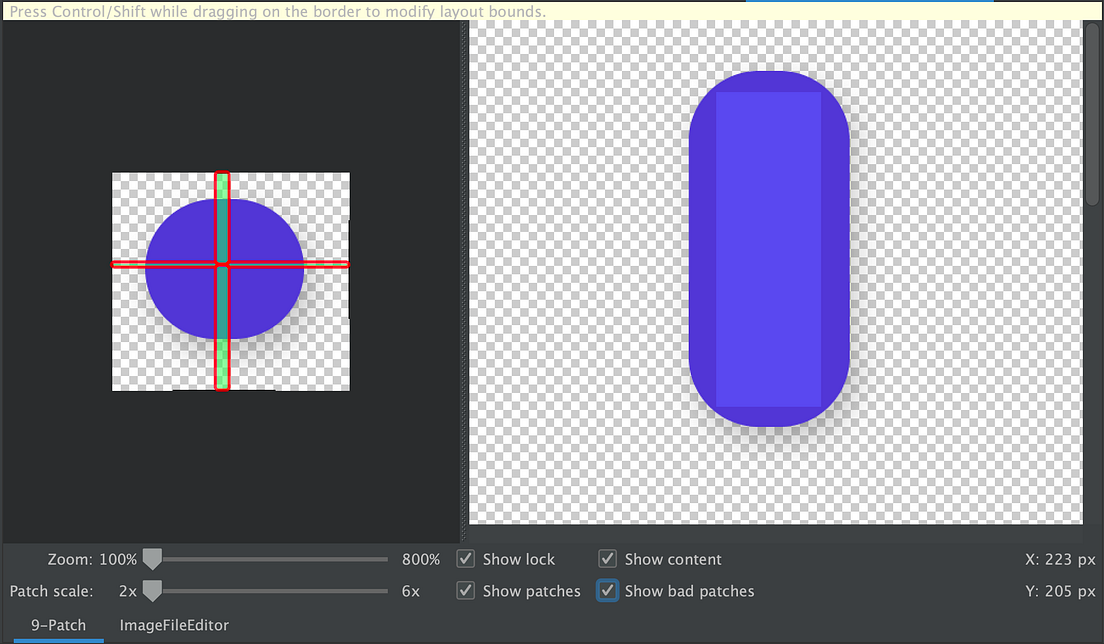This screenshot has height=644, width=1104.
Task: Click the 6x patch scale label
Action: point(411,591)
